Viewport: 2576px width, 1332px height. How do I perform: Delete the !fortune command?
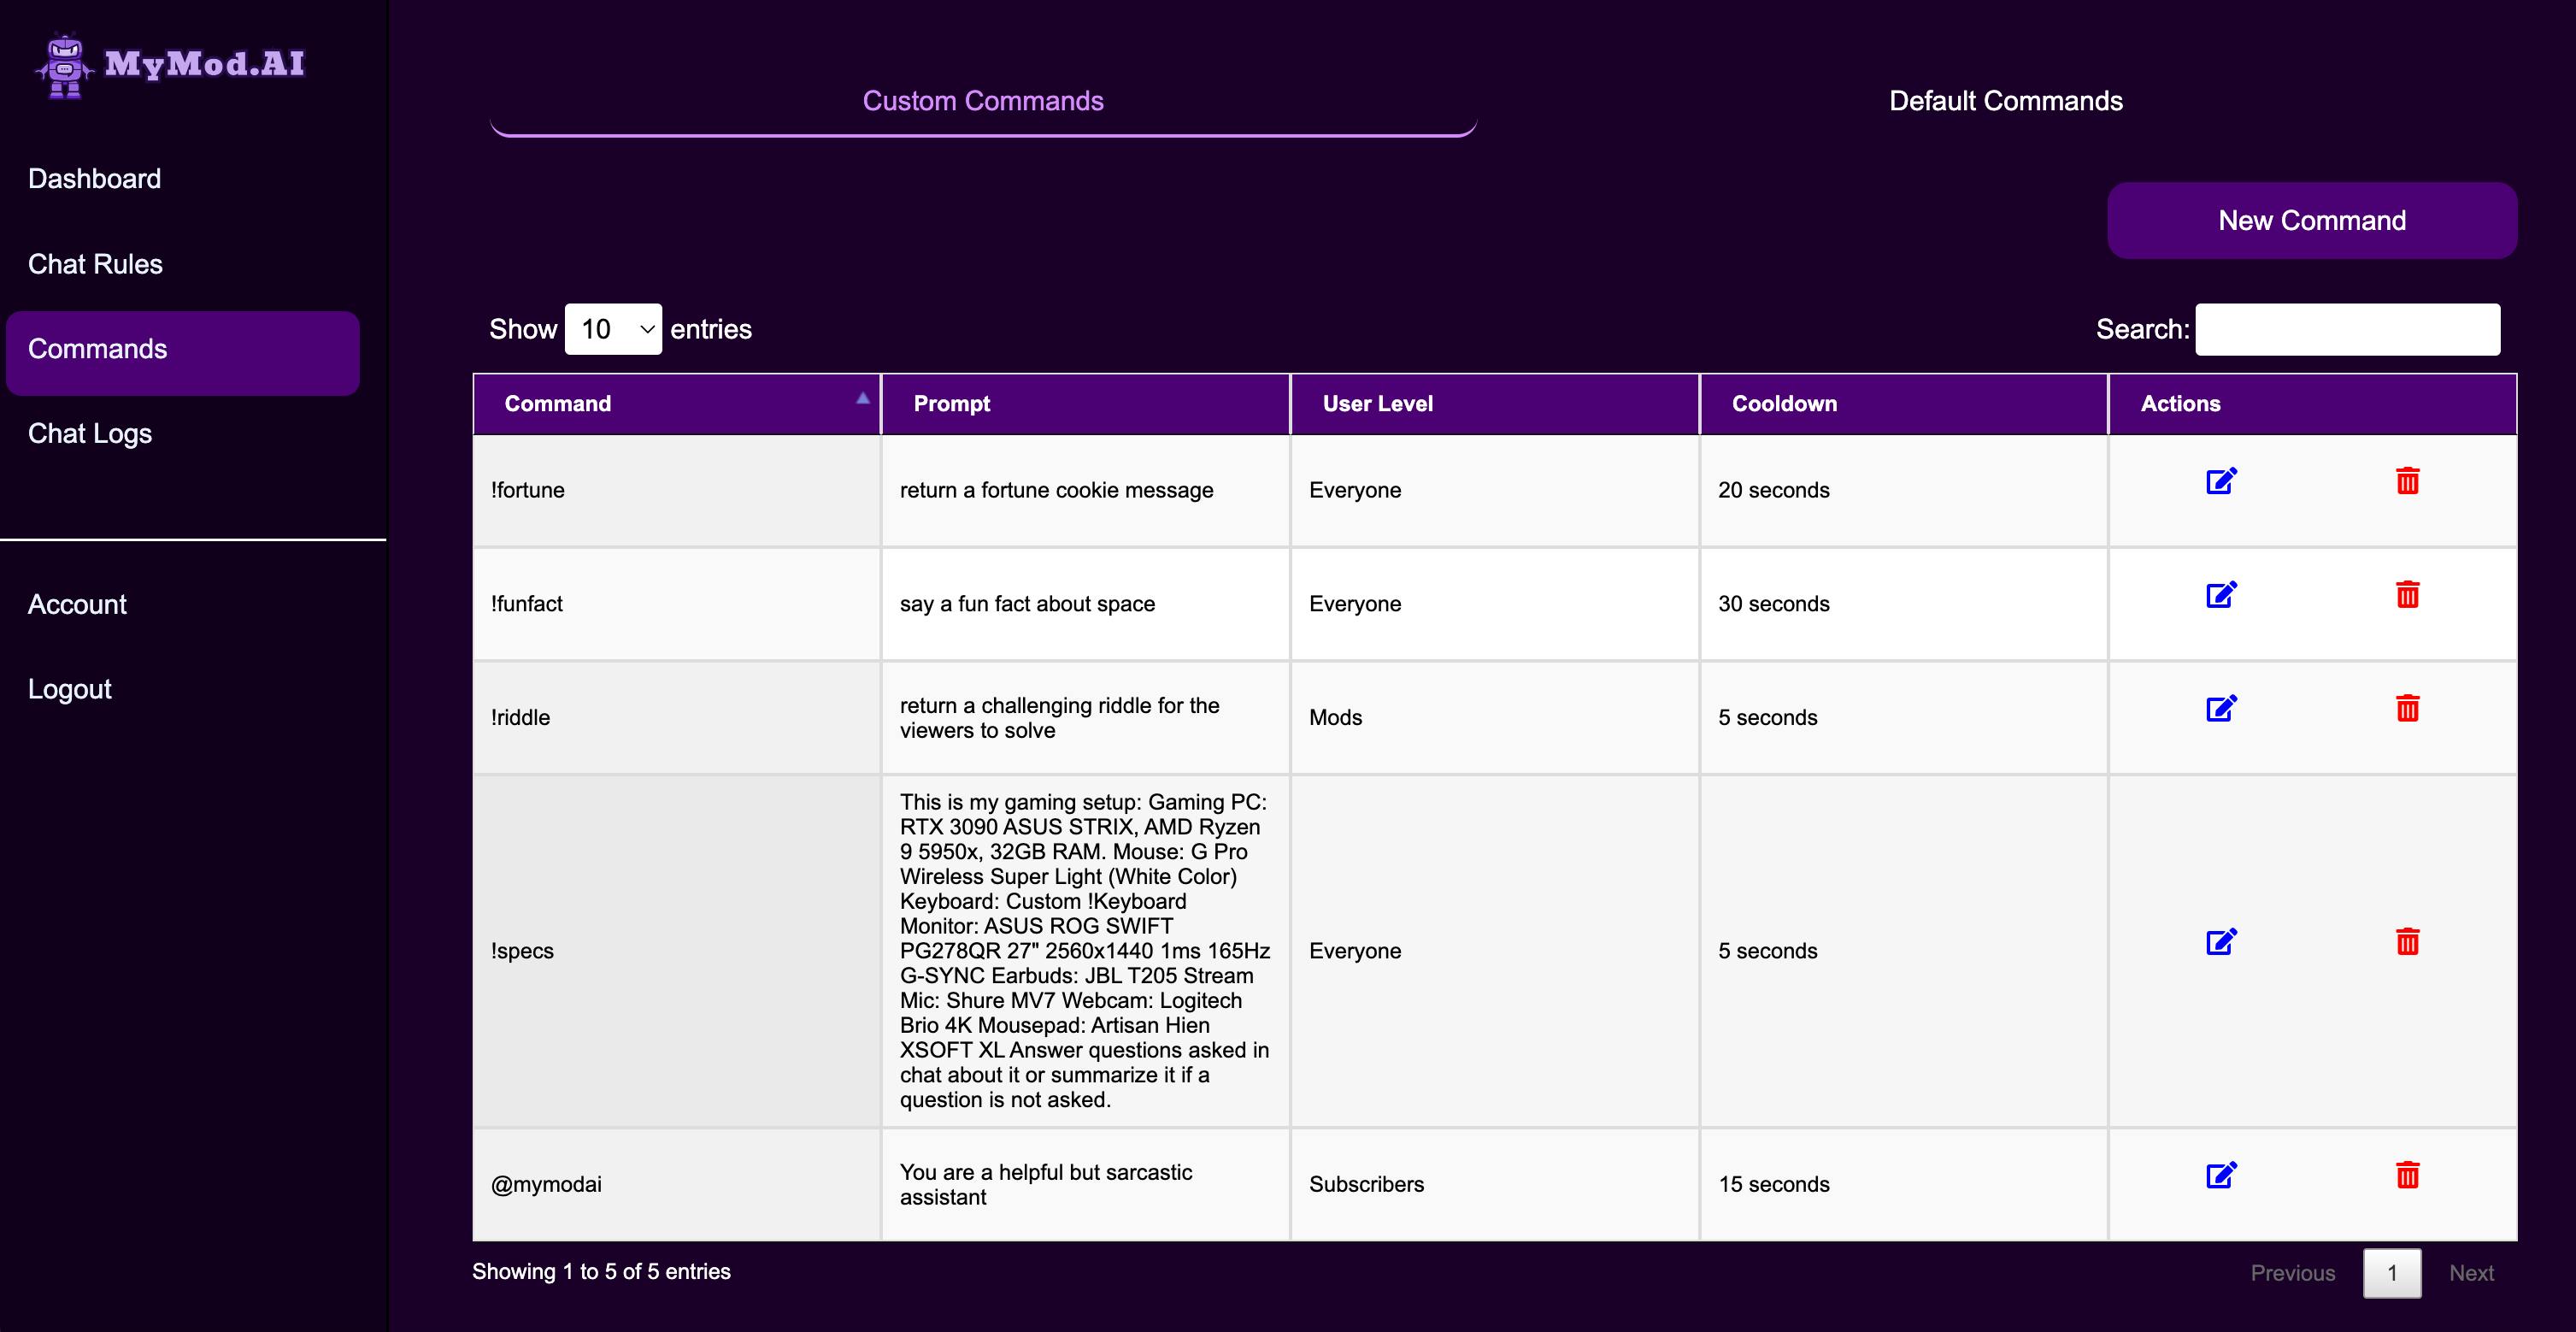click(2407, 481)
